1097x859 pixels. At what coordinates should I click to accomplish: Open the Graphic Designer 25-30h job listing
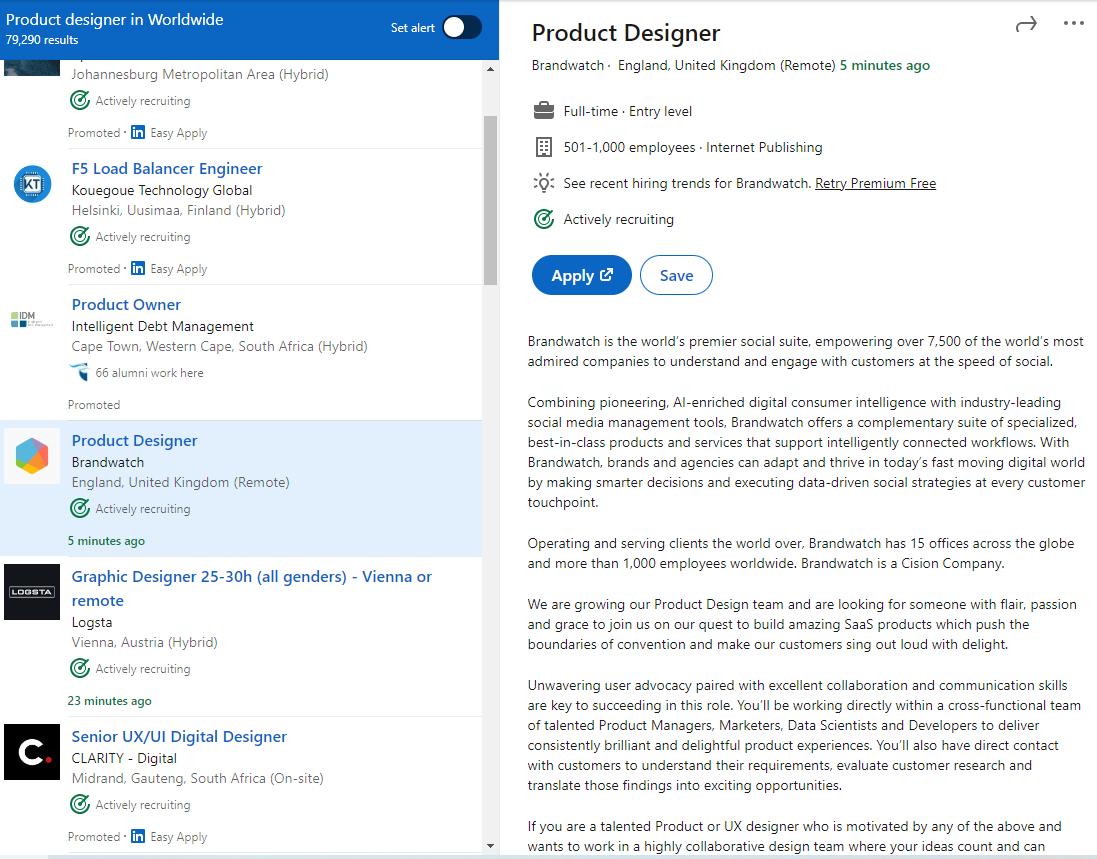[x=250, y=576]
